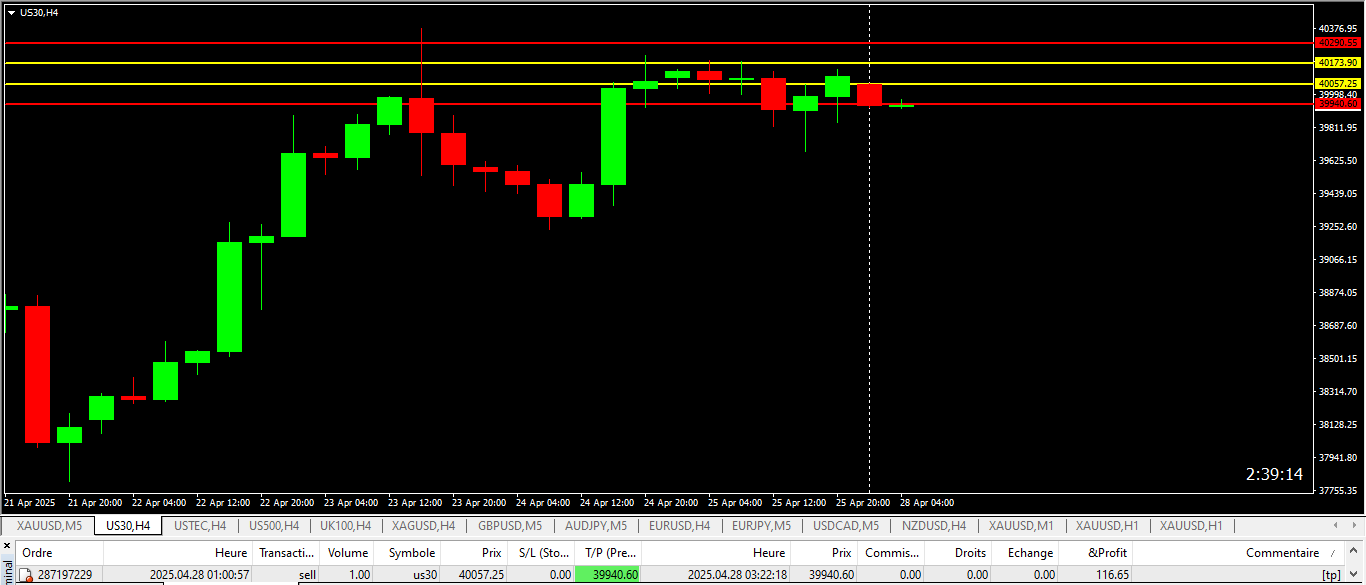Open the GBPUSD,M5 chart tab
Image resolution: width=1366 pixels, height=585 pixels.
pos(510,526)
